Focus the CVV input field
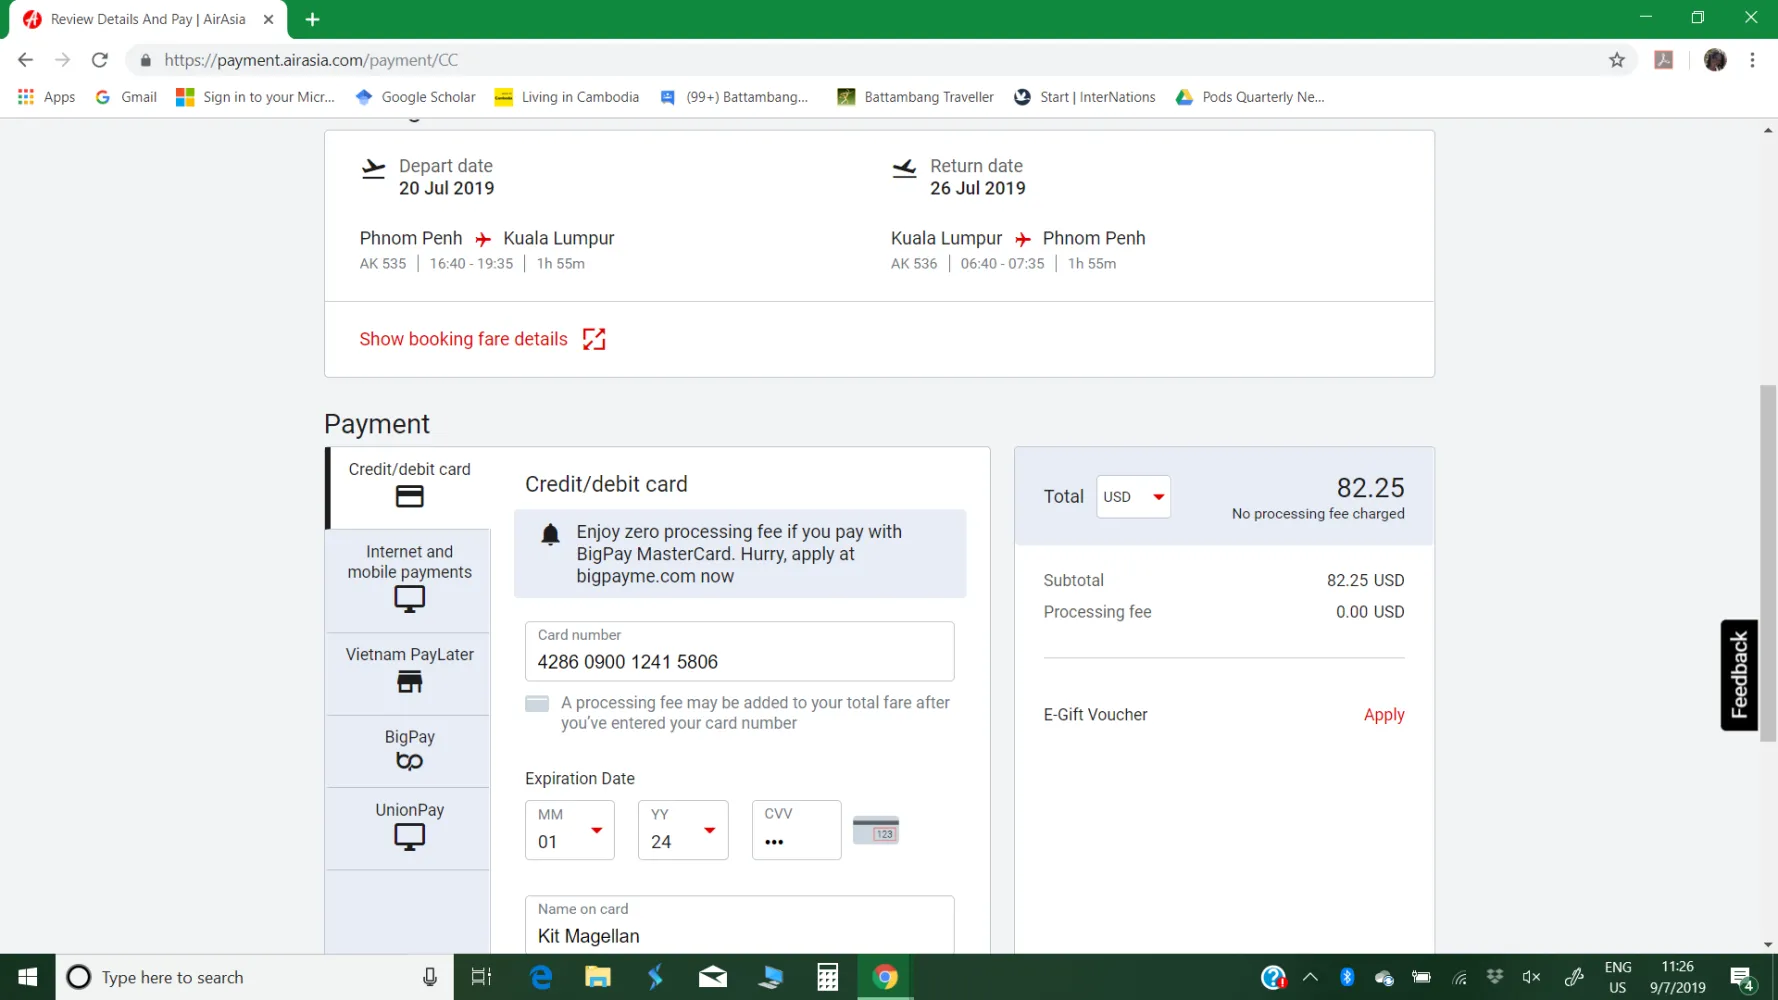This screenshot has width=1778, height=1000. [x=796, y=830]
